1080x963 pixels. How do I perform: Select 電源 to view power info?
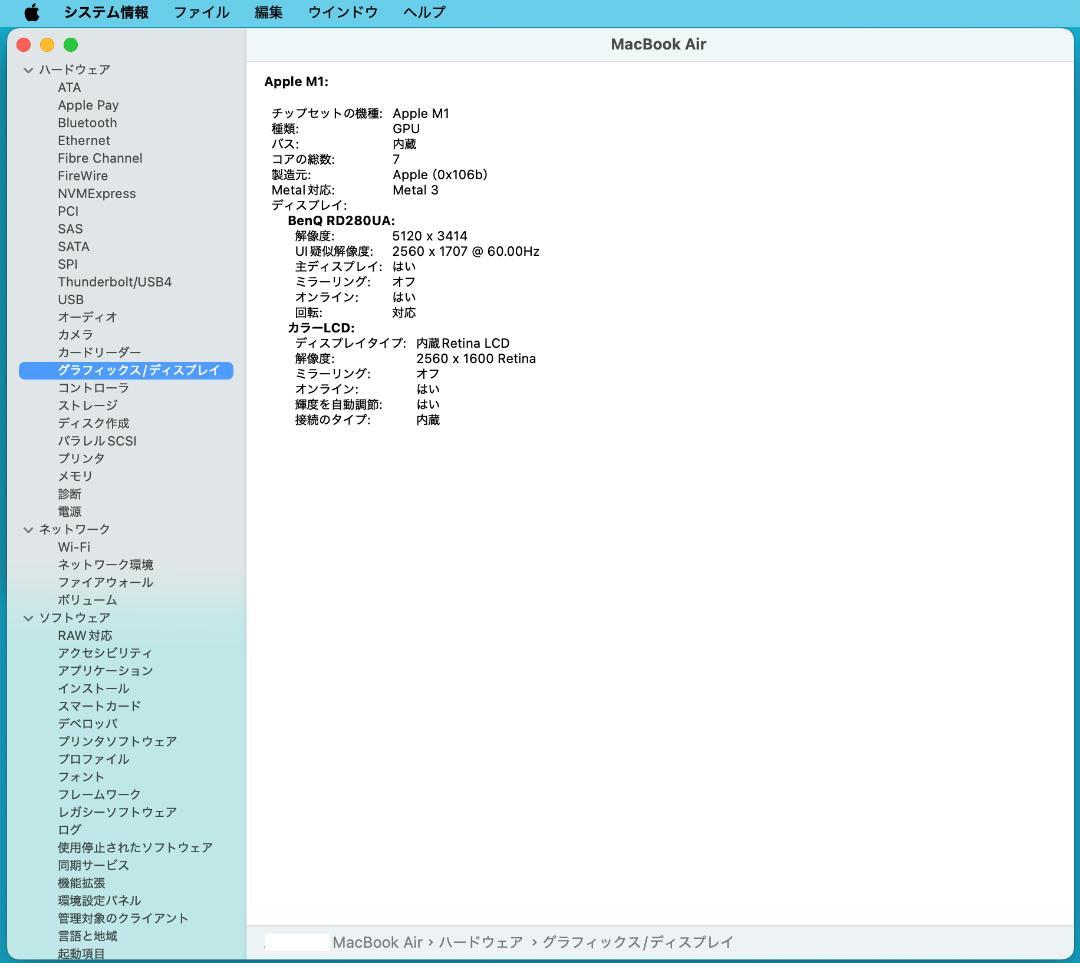(x=75, y=511)
